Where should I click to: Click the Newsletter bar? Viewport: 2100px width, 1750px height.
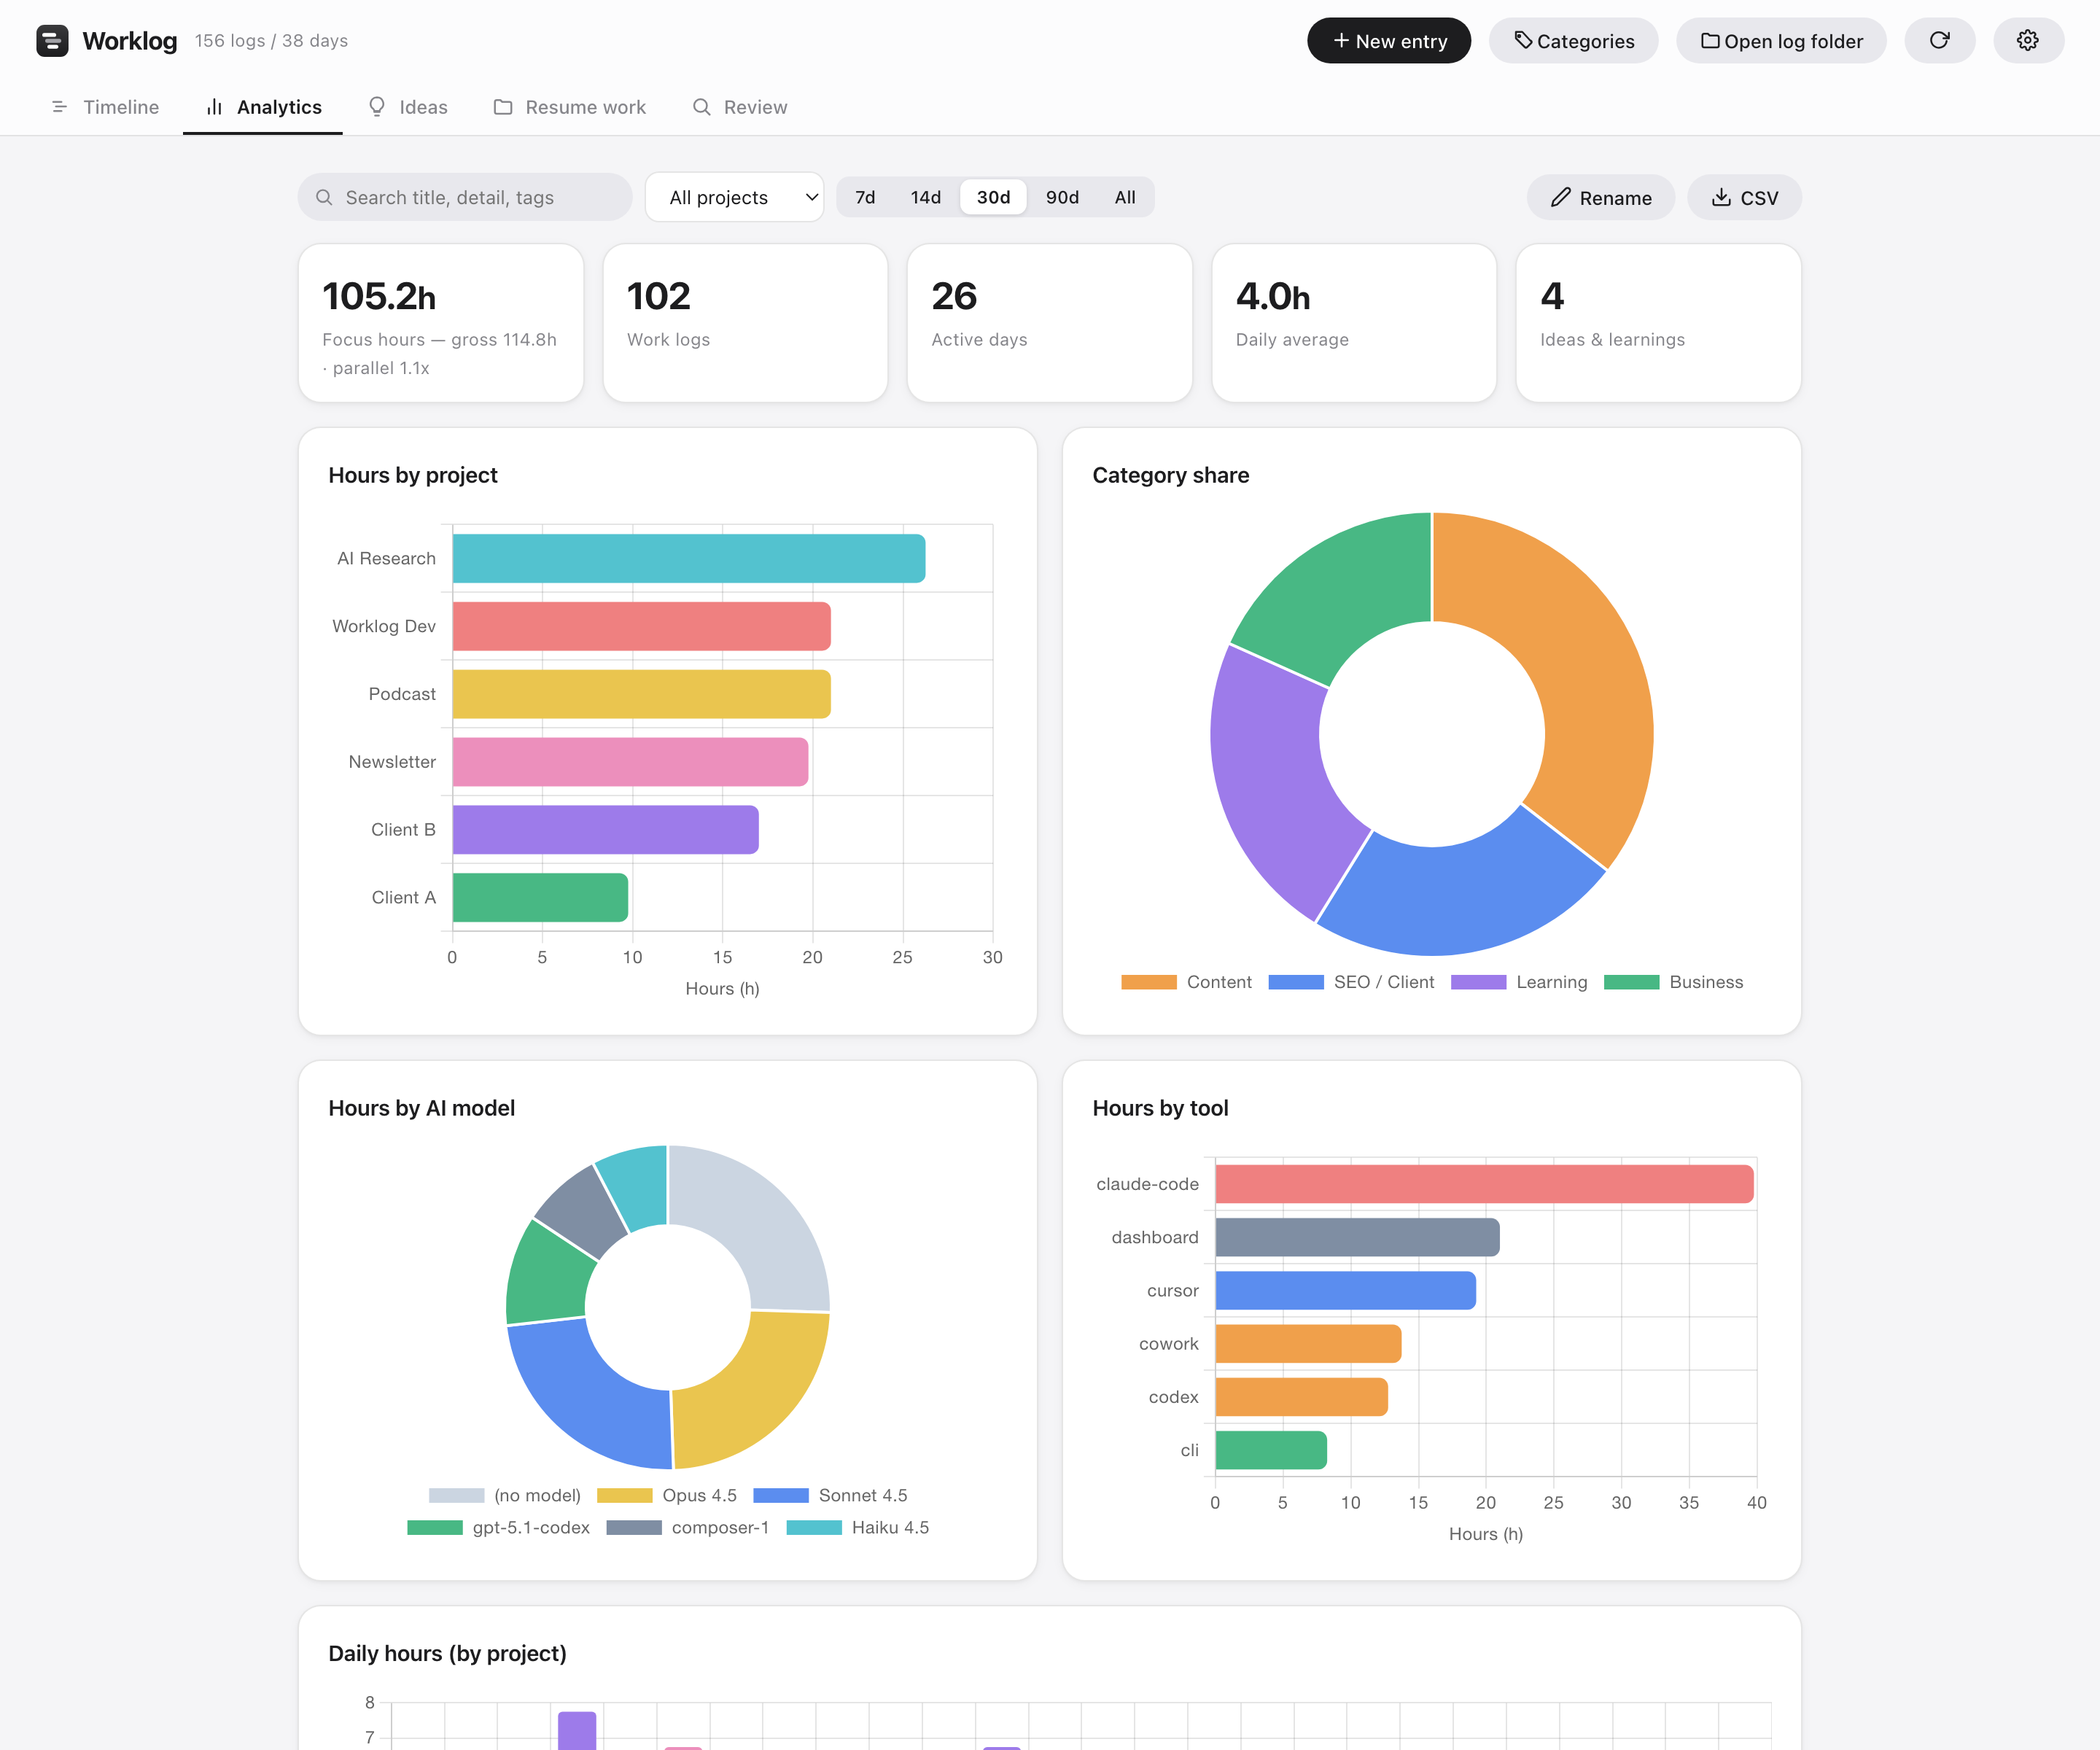(630, 762)
